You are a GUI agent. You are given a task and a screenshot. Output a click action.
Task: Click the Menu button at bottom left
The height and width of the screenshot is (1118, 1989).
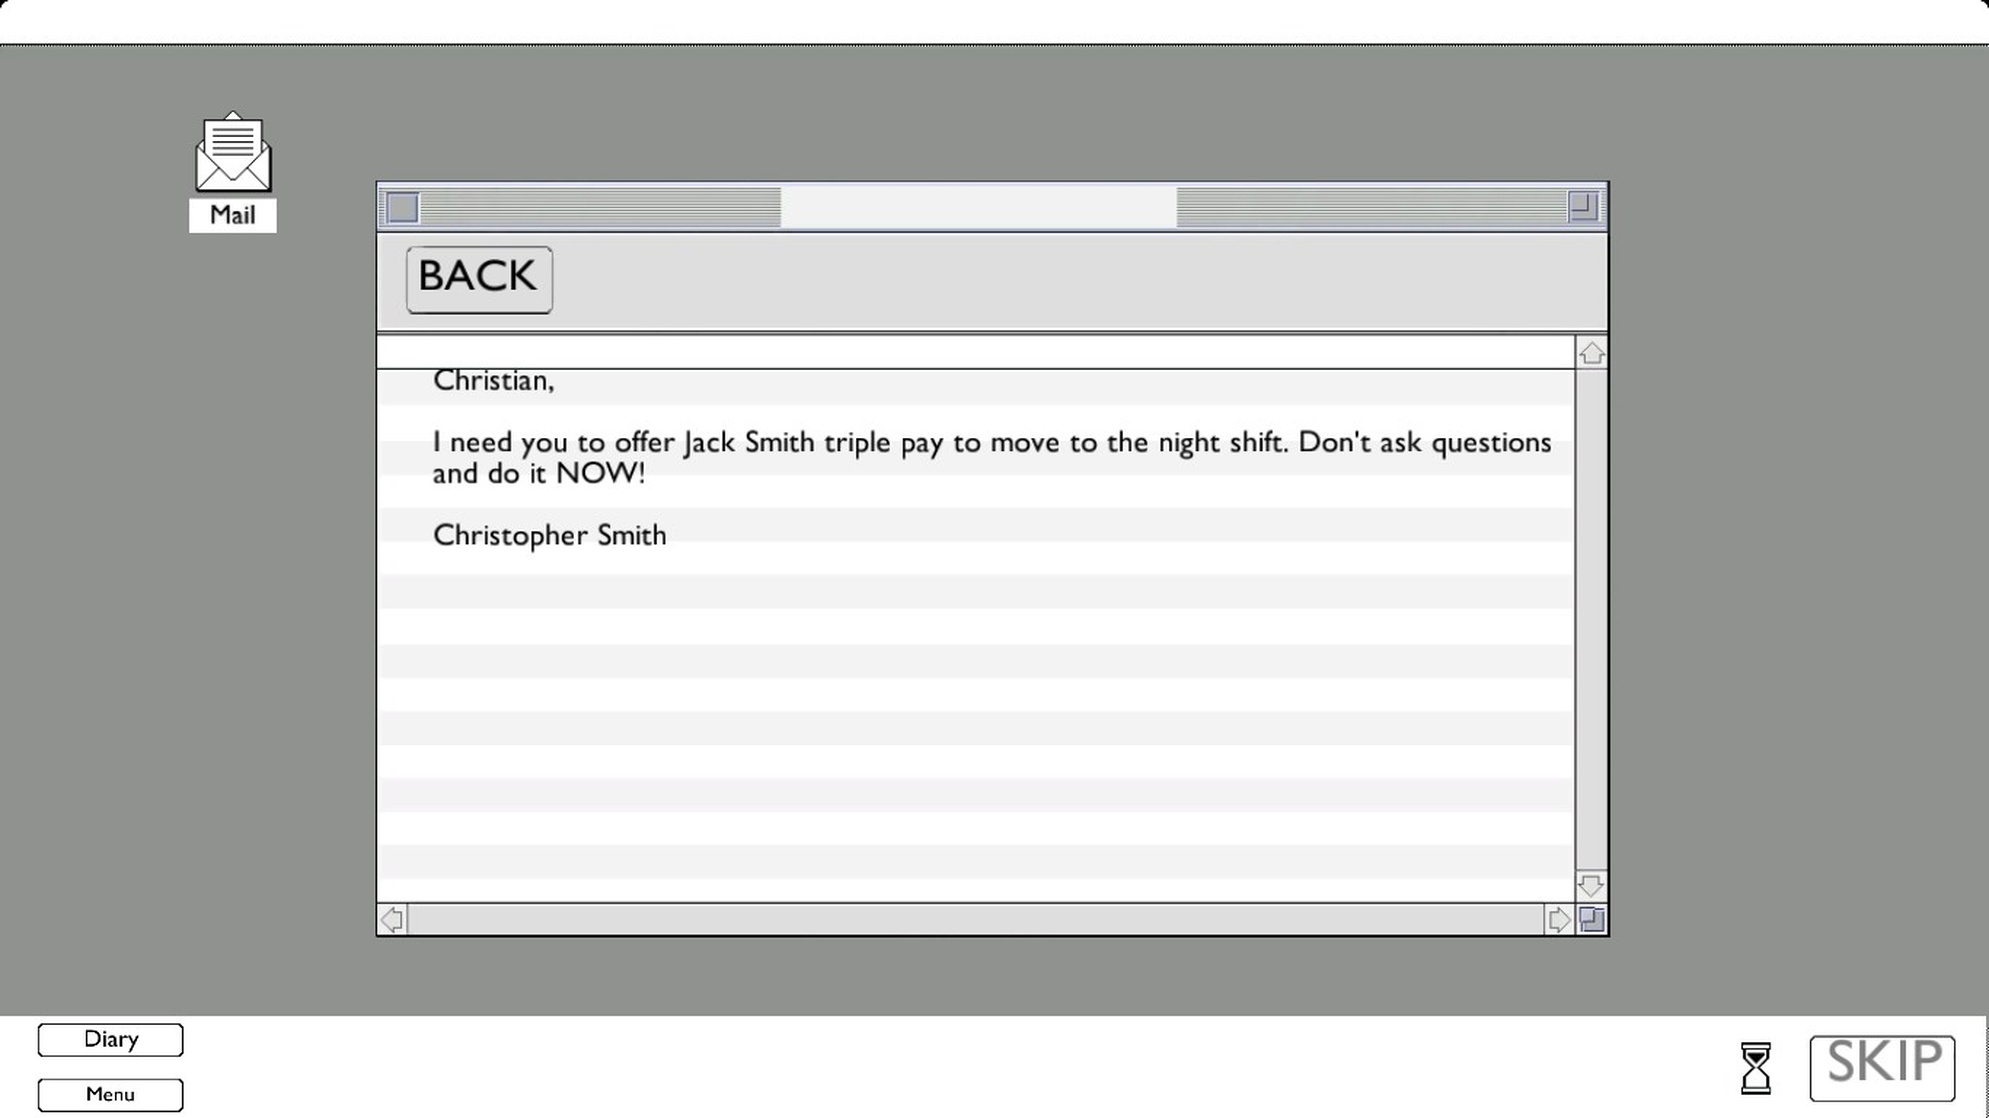click(109, 1092)
